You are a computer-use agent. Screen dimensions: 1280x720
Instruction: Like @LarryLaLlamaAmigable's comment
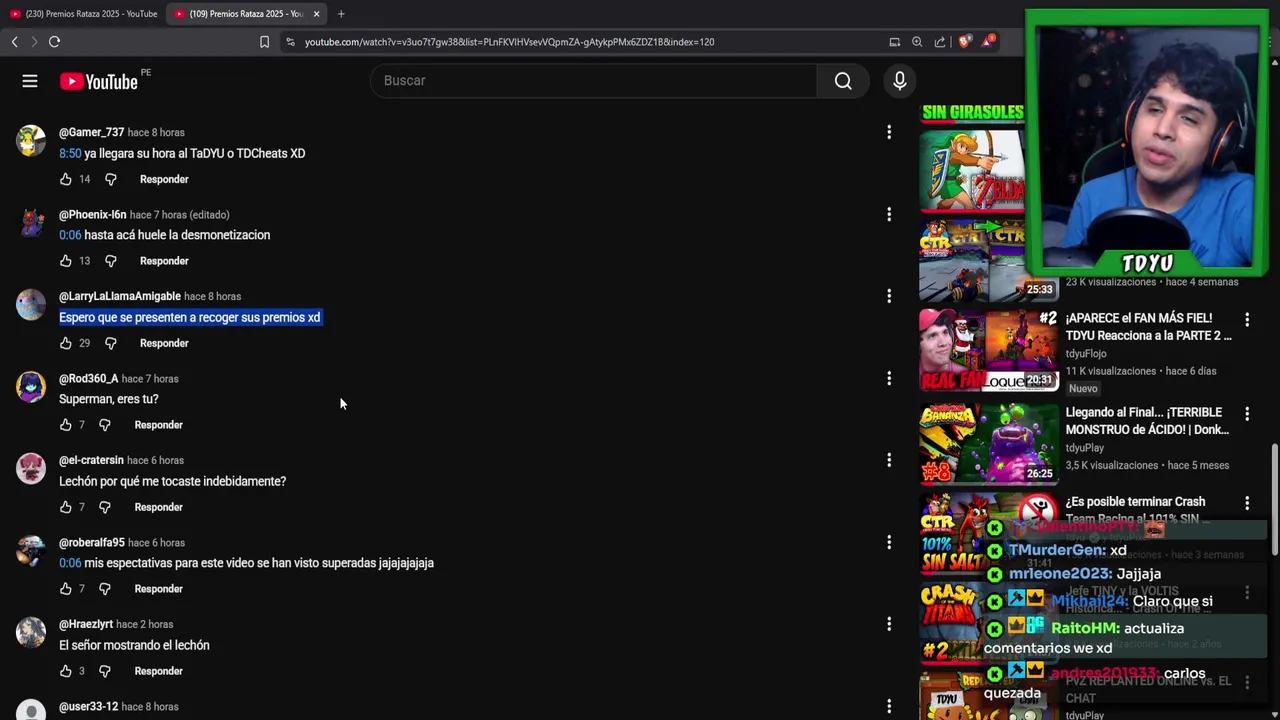66,343
